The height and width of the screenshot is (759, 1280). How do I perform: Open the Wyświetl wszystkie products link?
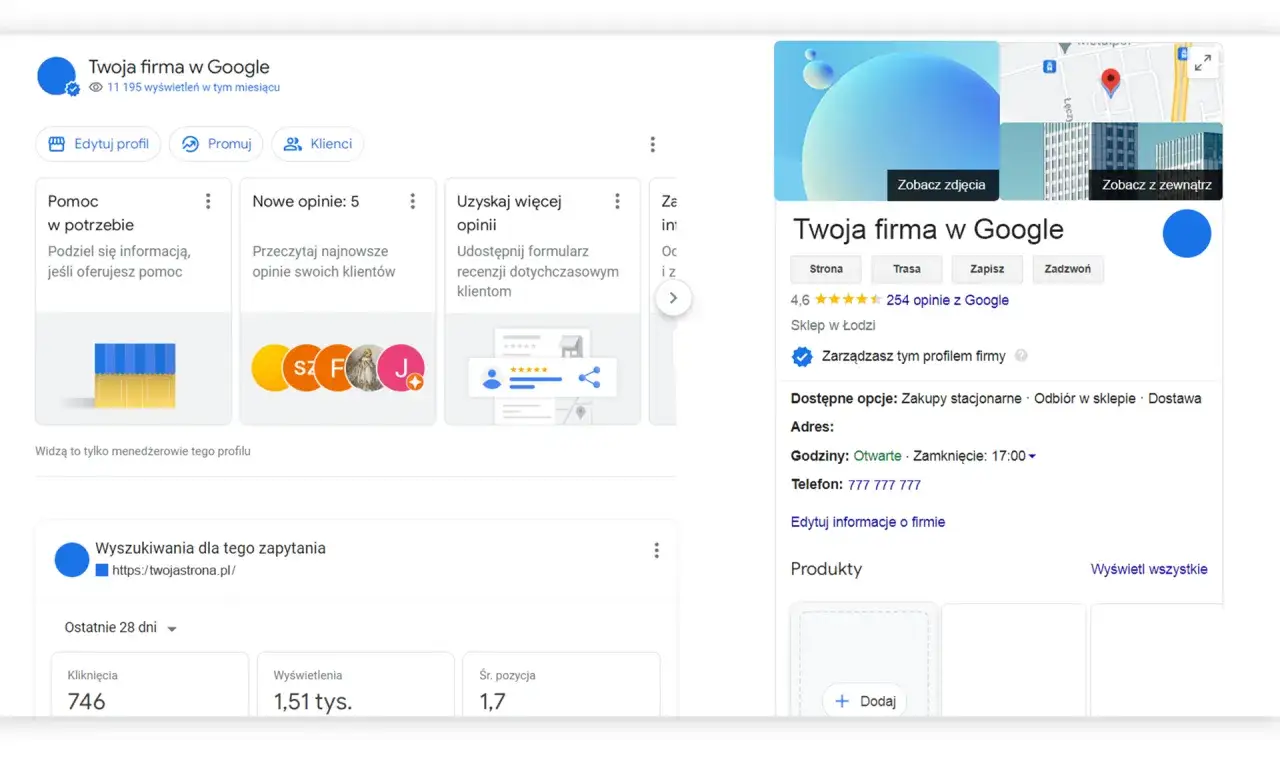coord(1149,569)
